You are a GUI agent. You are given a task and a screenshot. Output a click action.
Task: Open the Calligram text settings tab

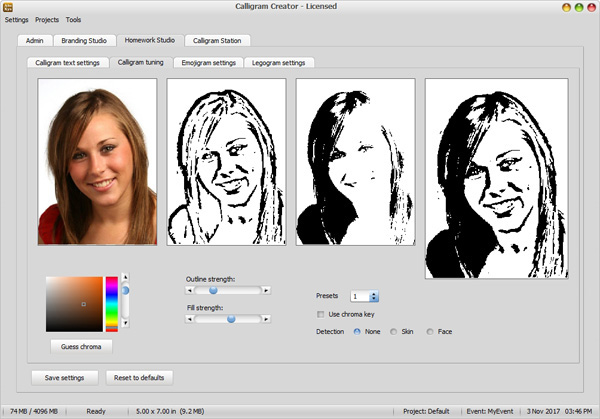(67, 63)
